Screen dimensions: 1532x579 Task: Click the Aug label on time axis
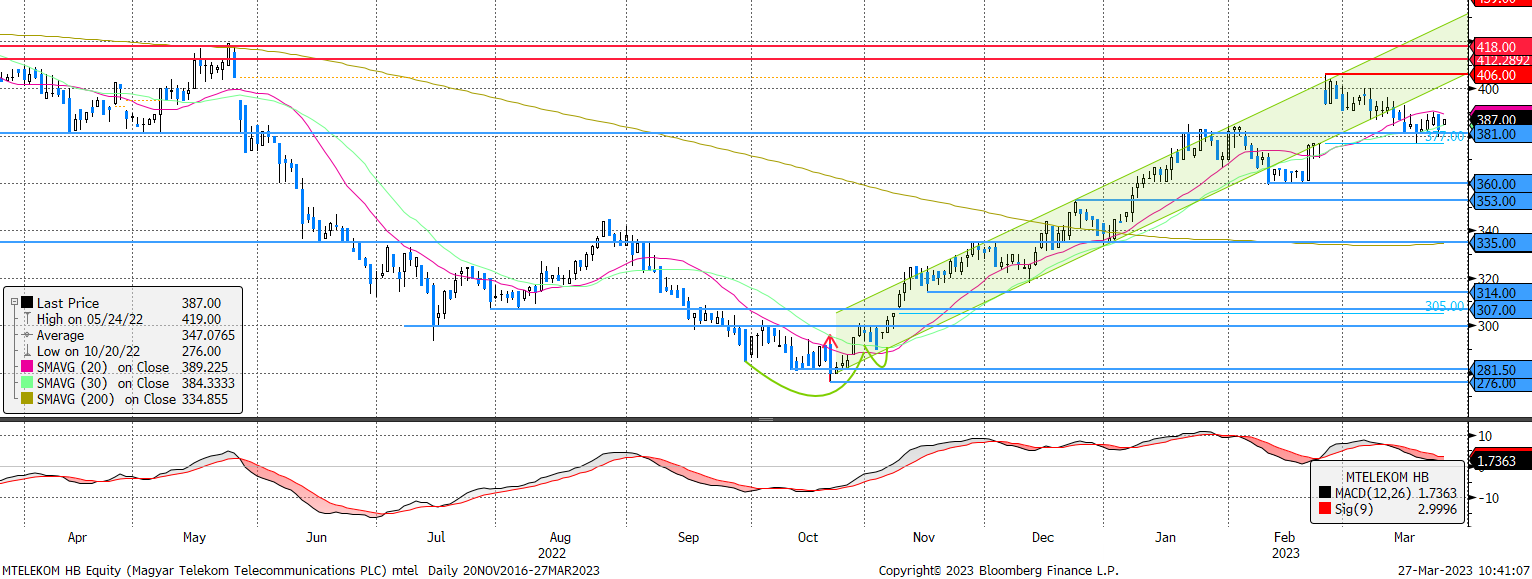559,538
